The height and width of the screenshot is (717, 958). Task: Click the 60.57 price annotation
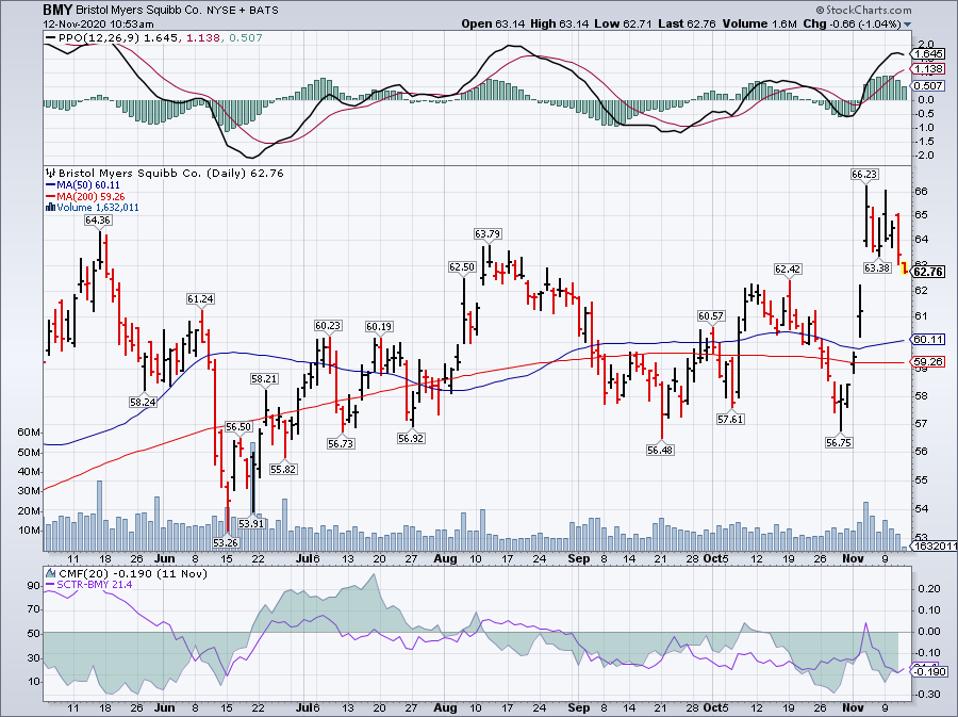click(711, 316)
